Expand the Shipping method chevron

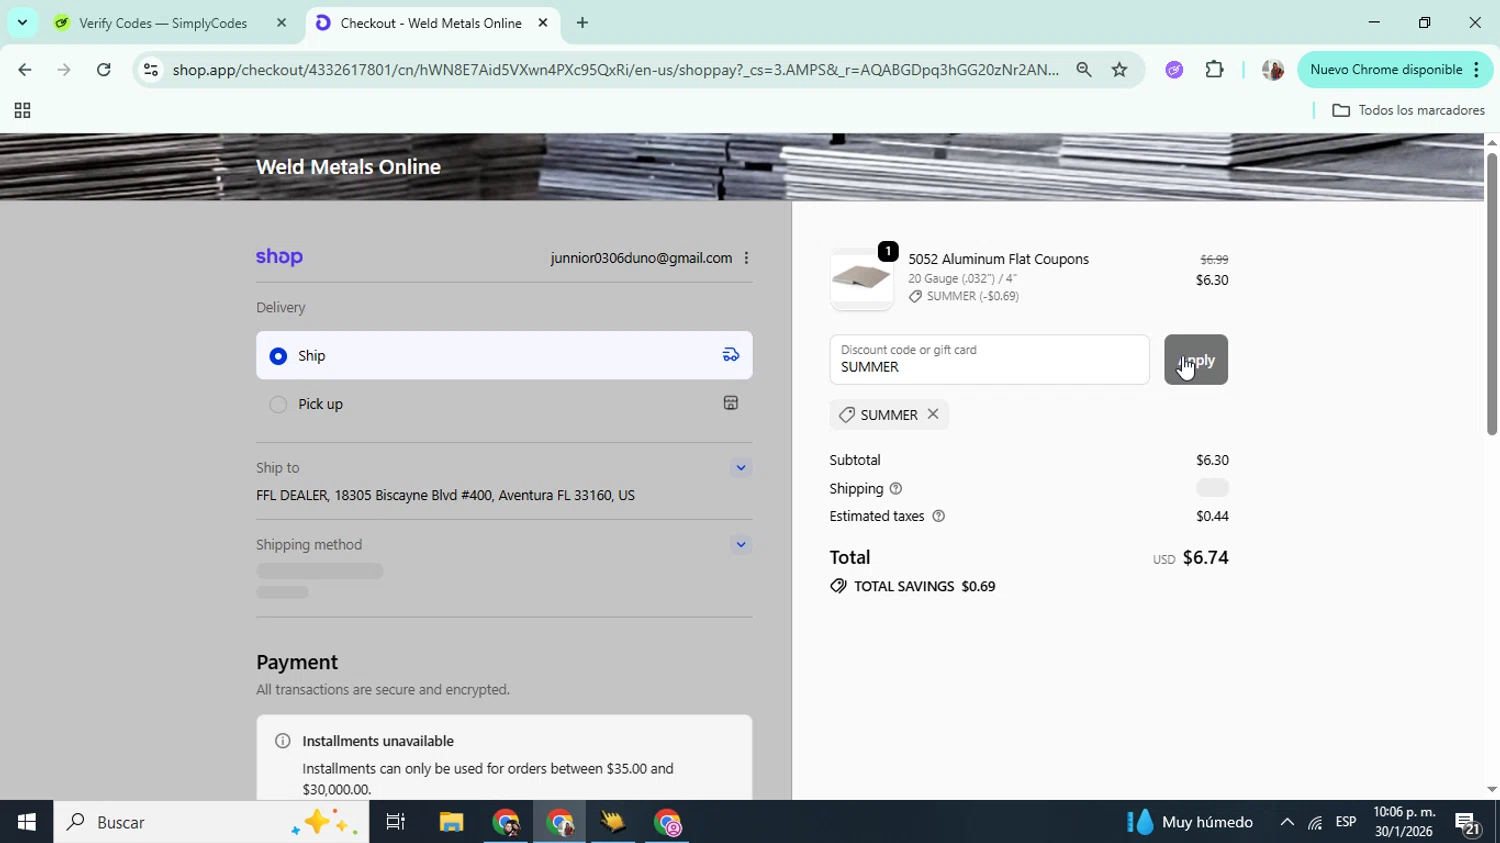[x=741, y=545]
